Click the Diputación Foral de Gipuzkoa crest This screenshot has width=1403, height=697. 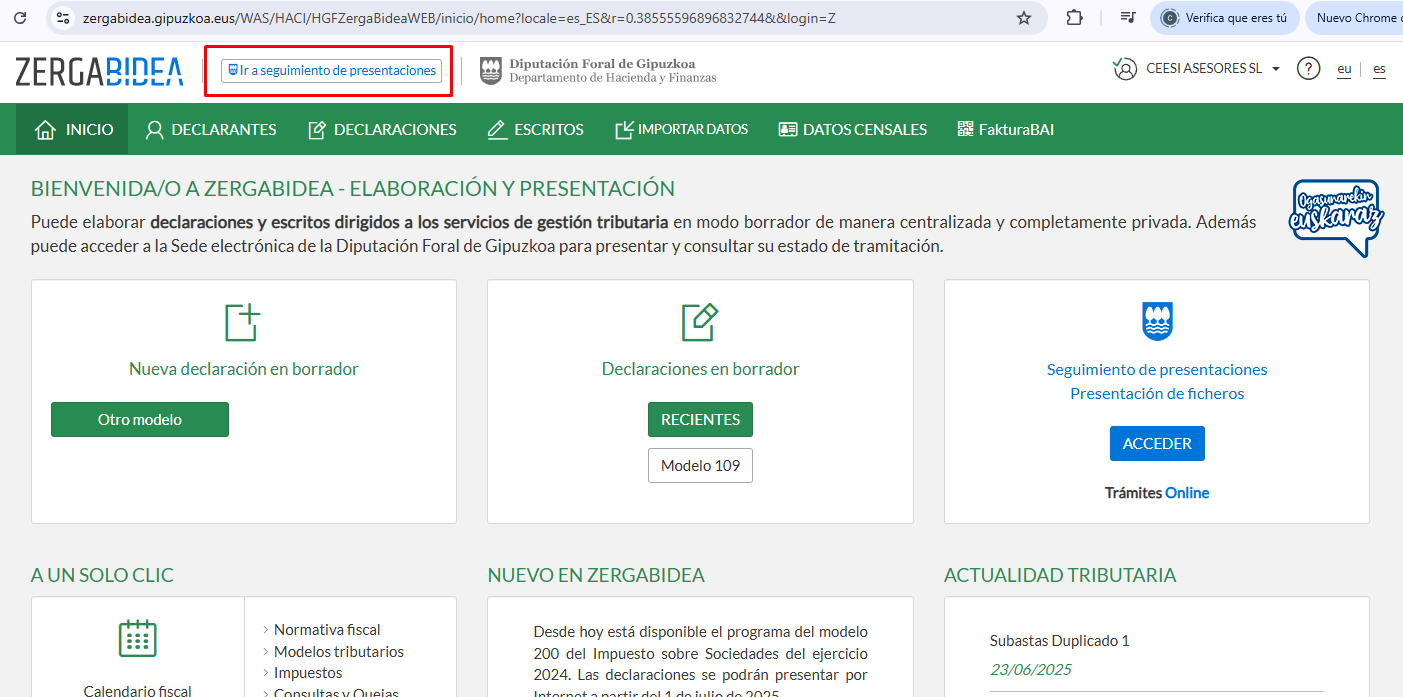tap(490, 71)
